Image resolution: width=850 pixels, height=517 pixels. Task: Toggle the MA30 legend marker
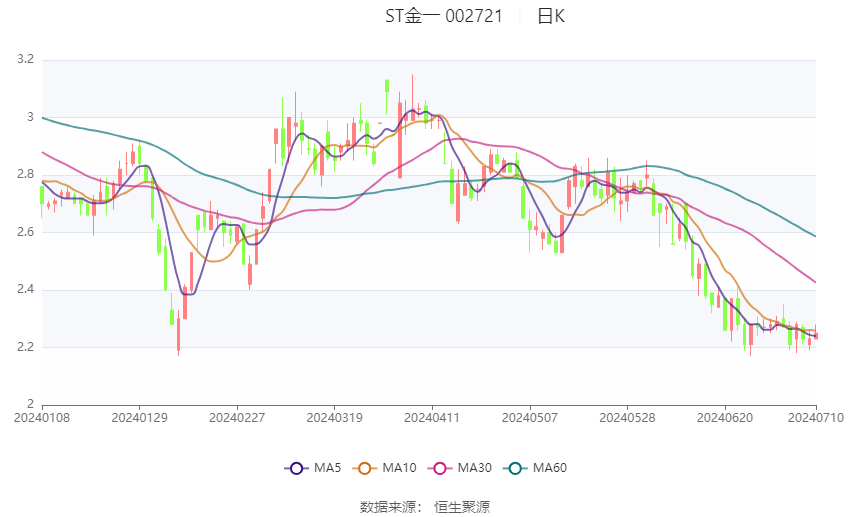pyautogui.click(x=440, y=468)
